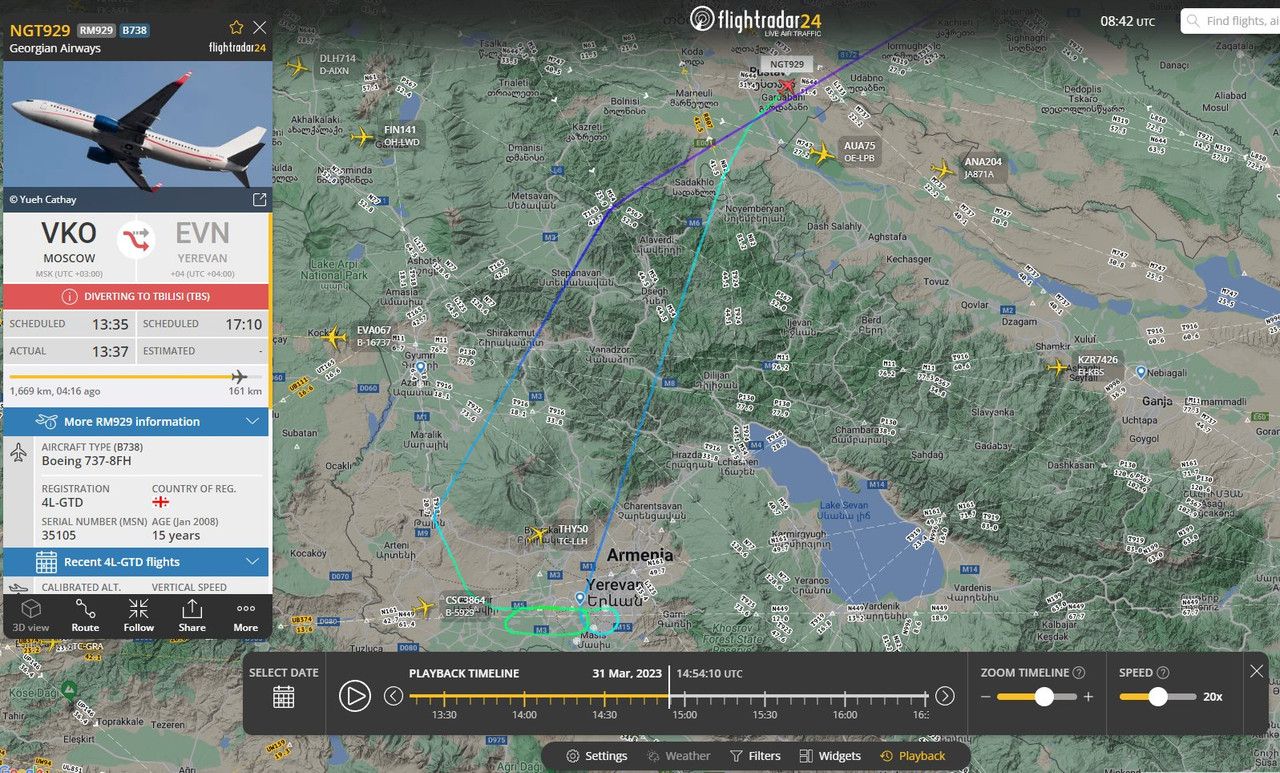Click the route direction icon between VKO and EVN
This screenshot has height=773, width=1280.
136,240
